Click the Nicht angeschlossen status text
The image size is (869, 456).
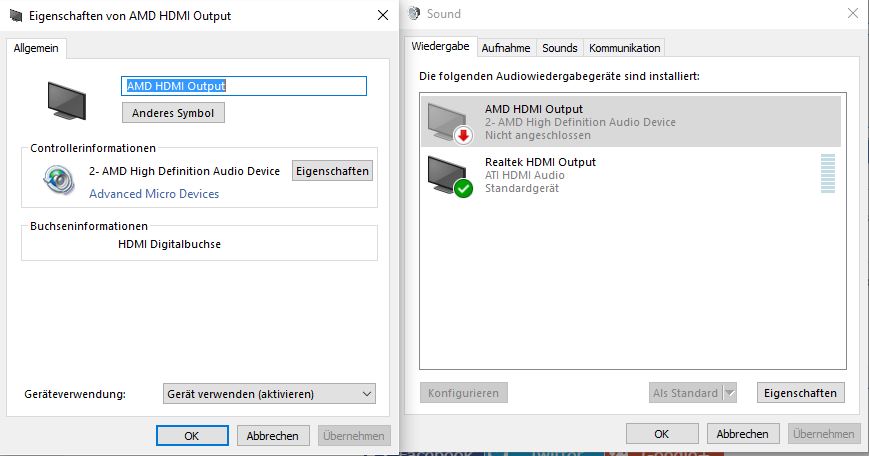coord(538,135)
